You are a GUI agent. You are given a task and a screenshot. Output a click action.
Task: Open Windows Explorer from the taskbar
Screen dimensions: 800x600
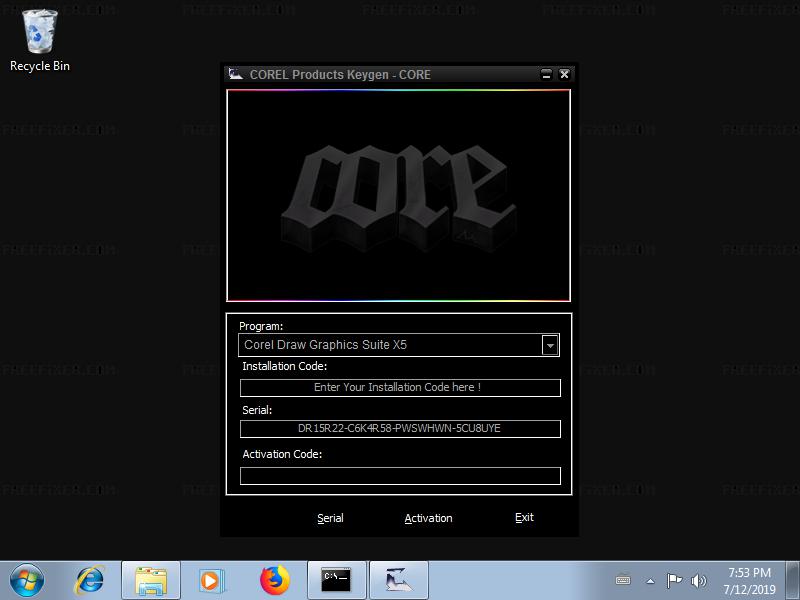tap(151, 581)
